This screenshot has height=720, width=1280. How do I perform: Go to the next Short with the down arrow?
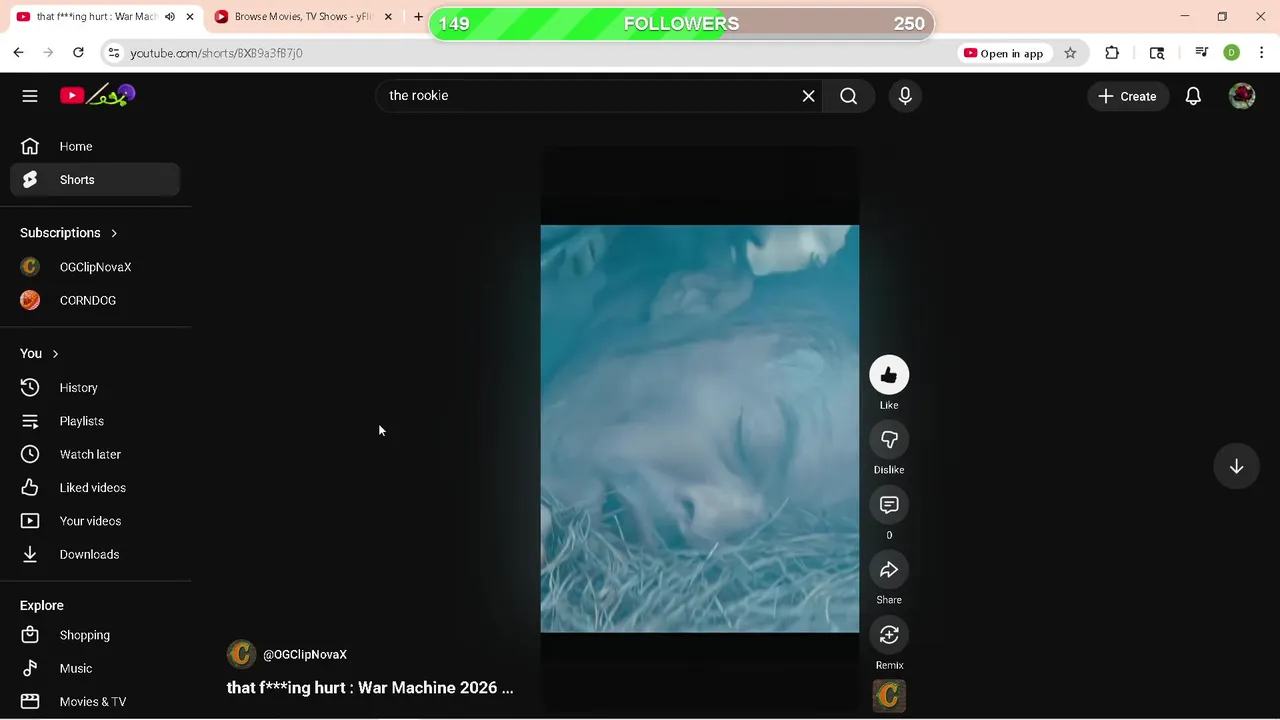coord(1236,467)
